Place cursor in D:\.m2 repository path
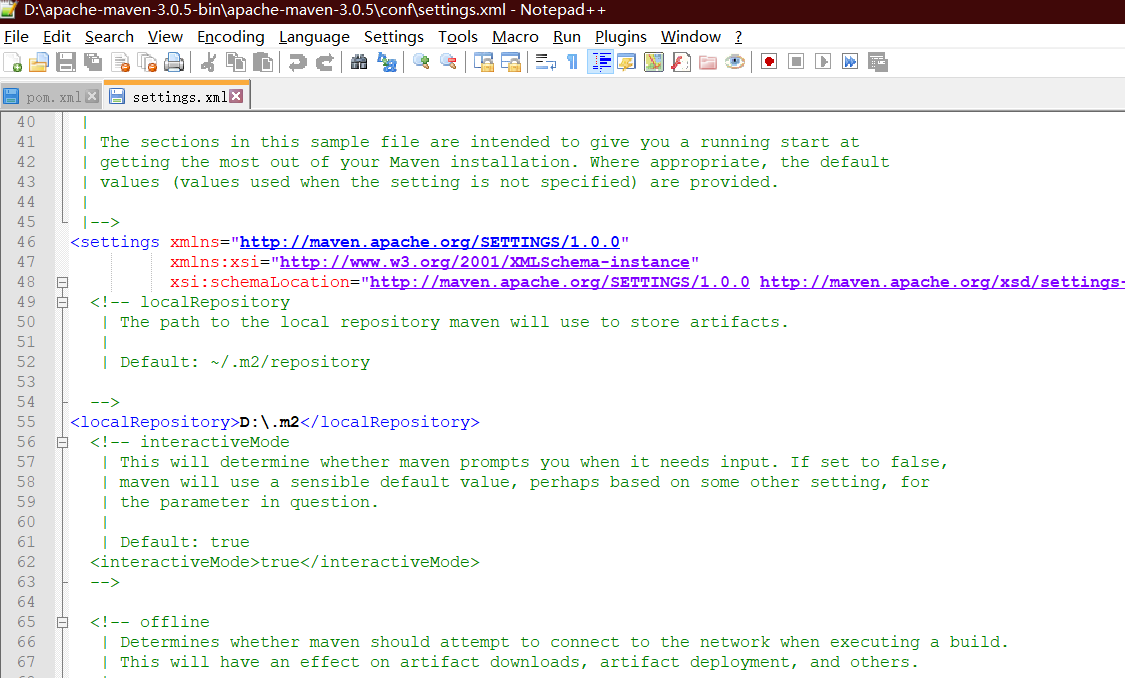The height and width of the screenshot is (678, 1125). tap(269, 423)
